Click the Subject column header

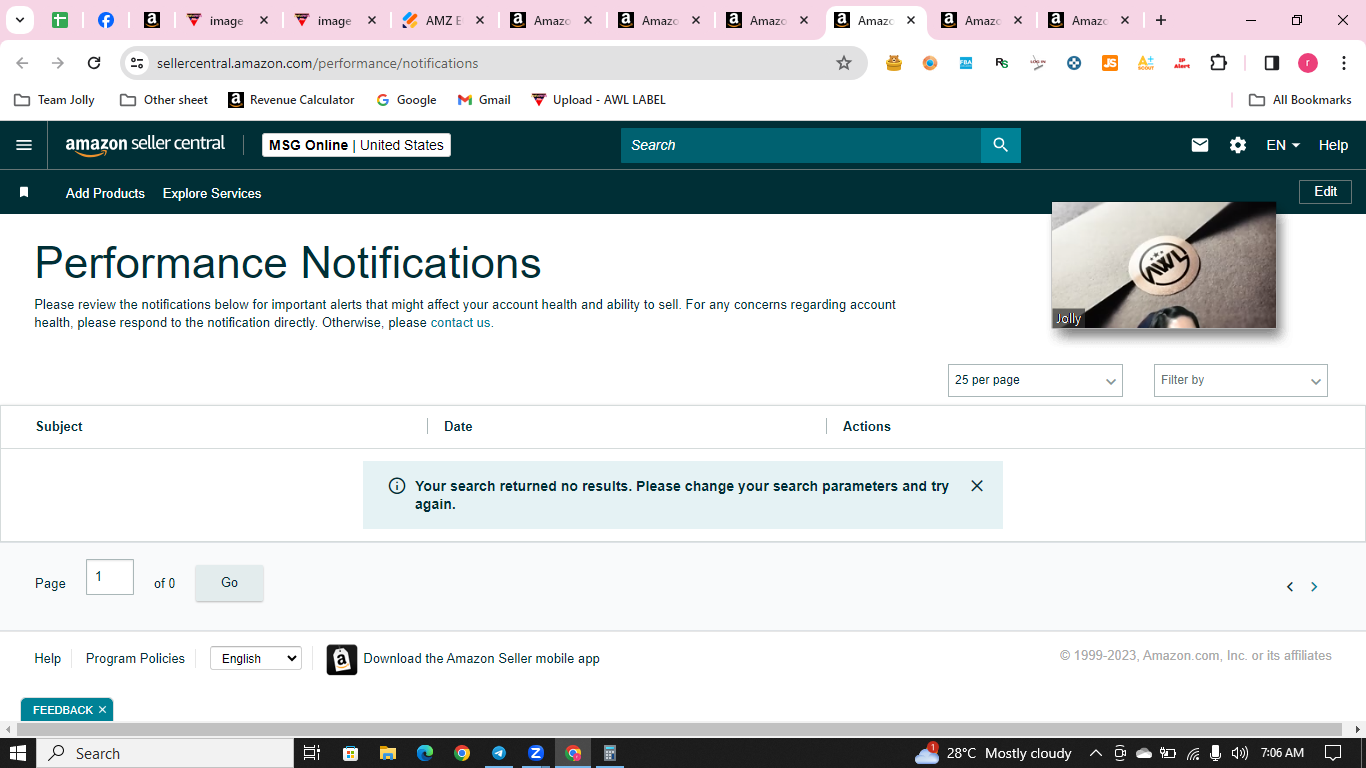tap(59, 426)
